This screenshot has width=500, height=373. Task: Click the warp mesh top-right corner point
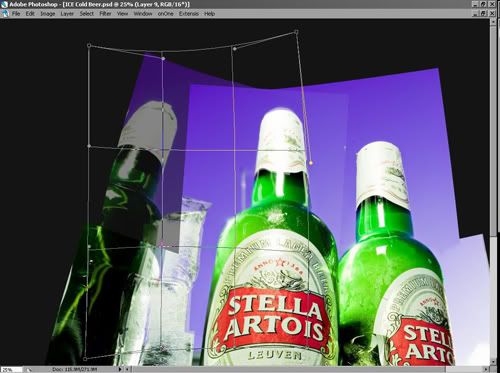pos(296,32)
